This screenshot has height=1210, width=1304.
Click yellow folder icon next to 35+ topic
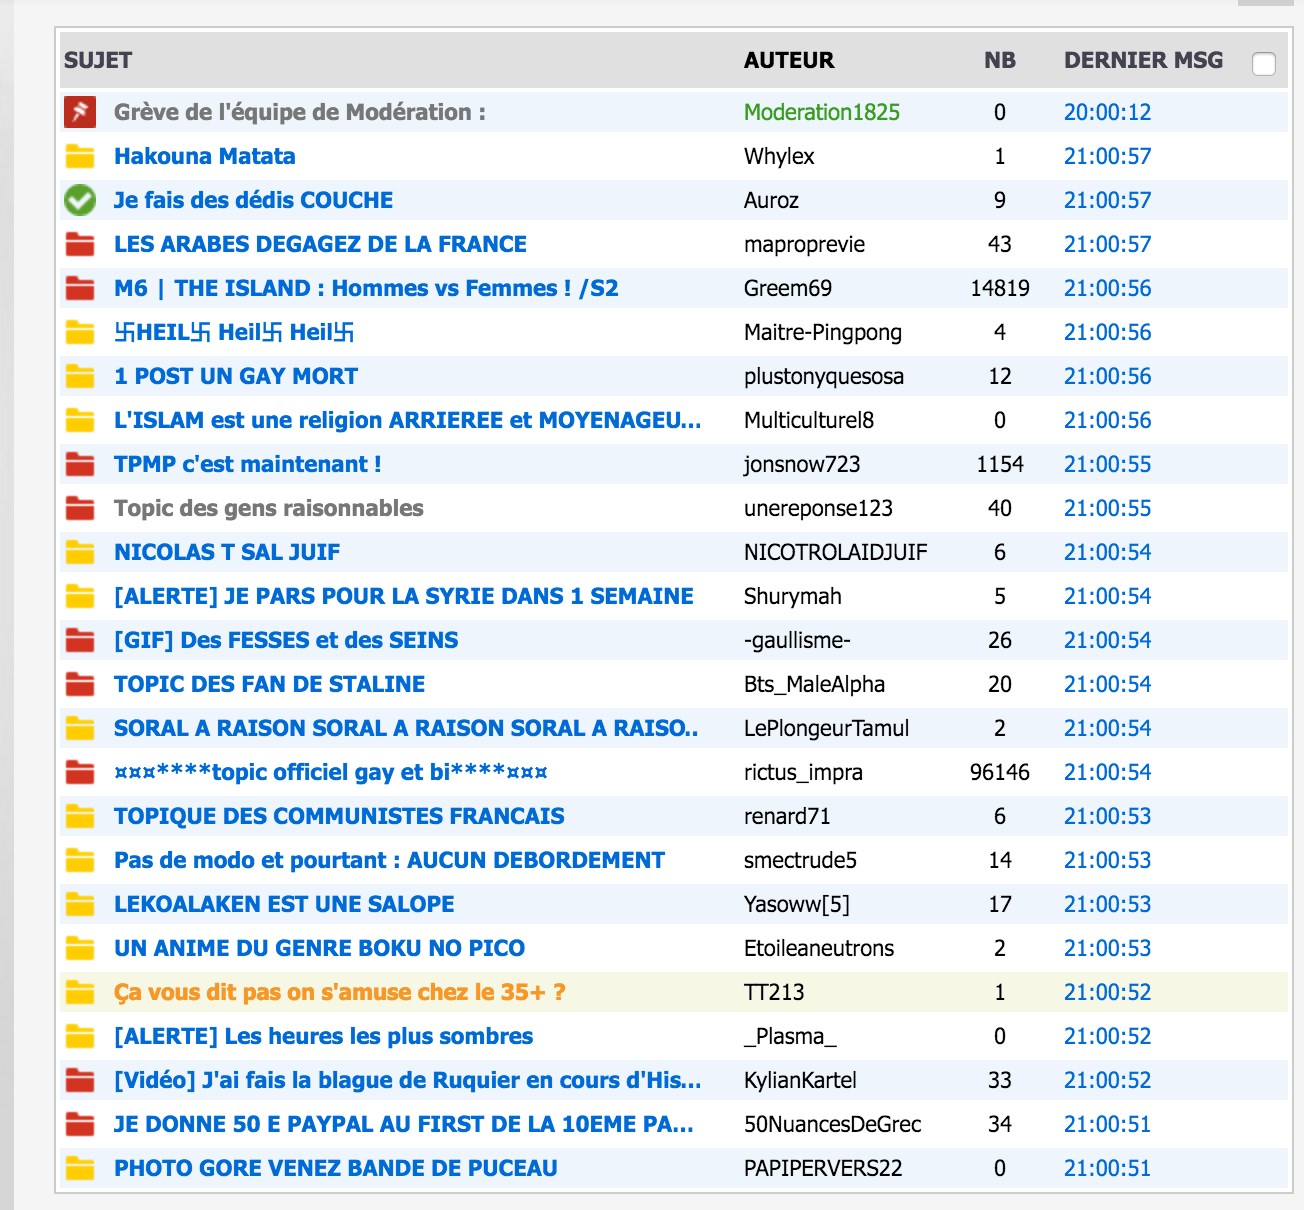click(80, 992)
